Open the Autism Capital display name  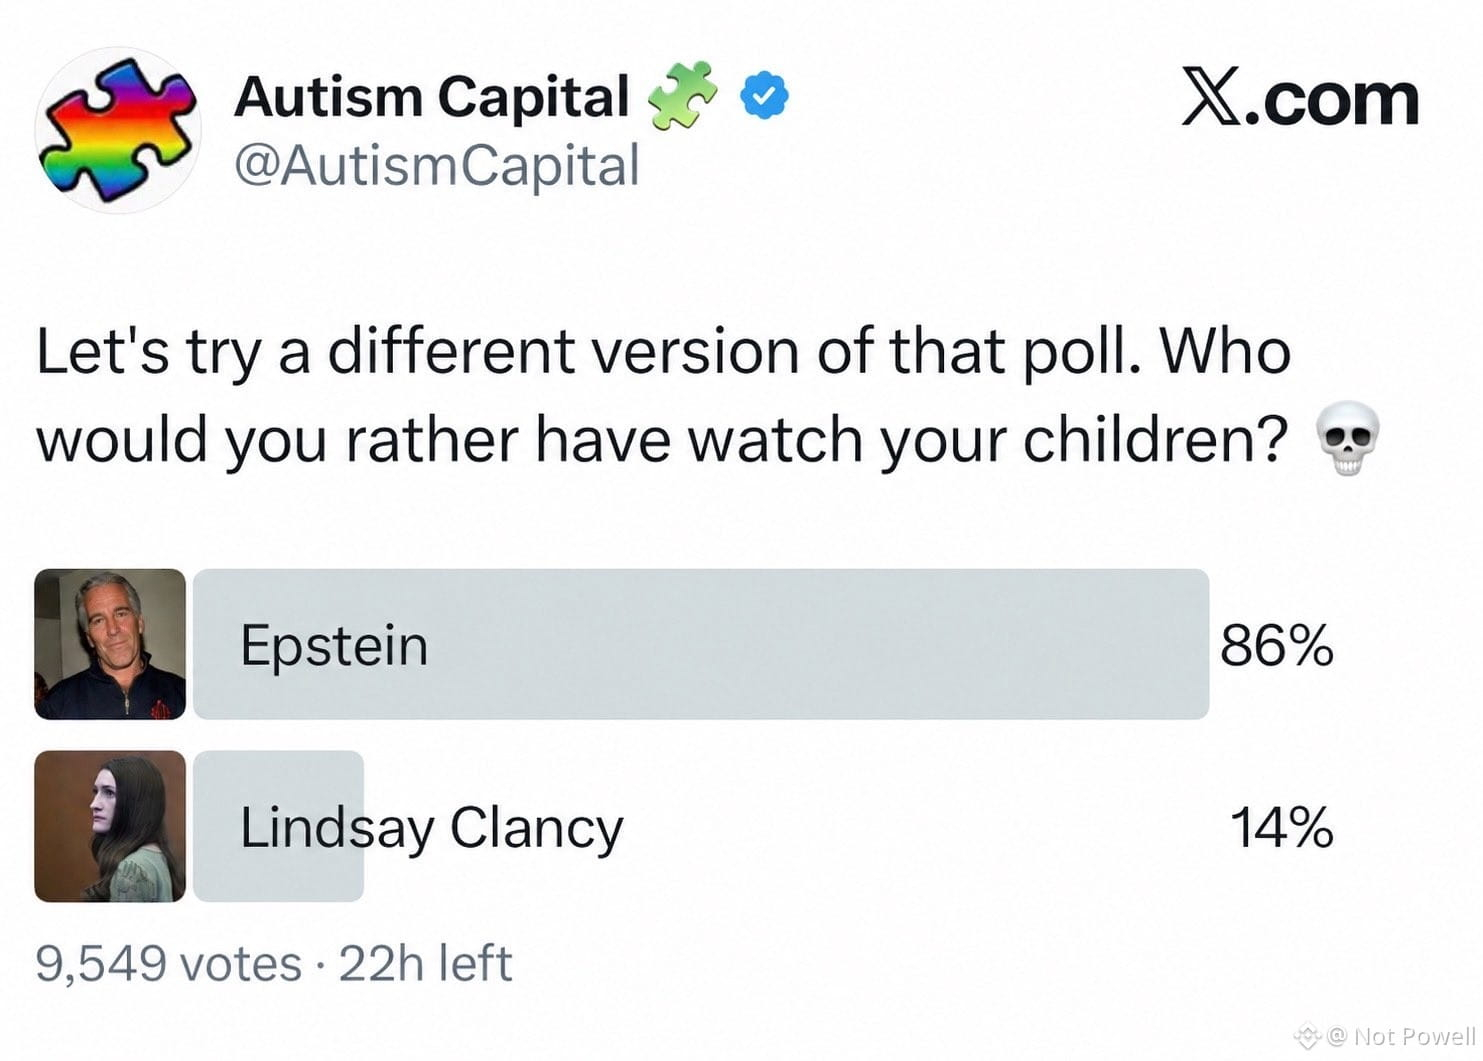tap(431, 97)
